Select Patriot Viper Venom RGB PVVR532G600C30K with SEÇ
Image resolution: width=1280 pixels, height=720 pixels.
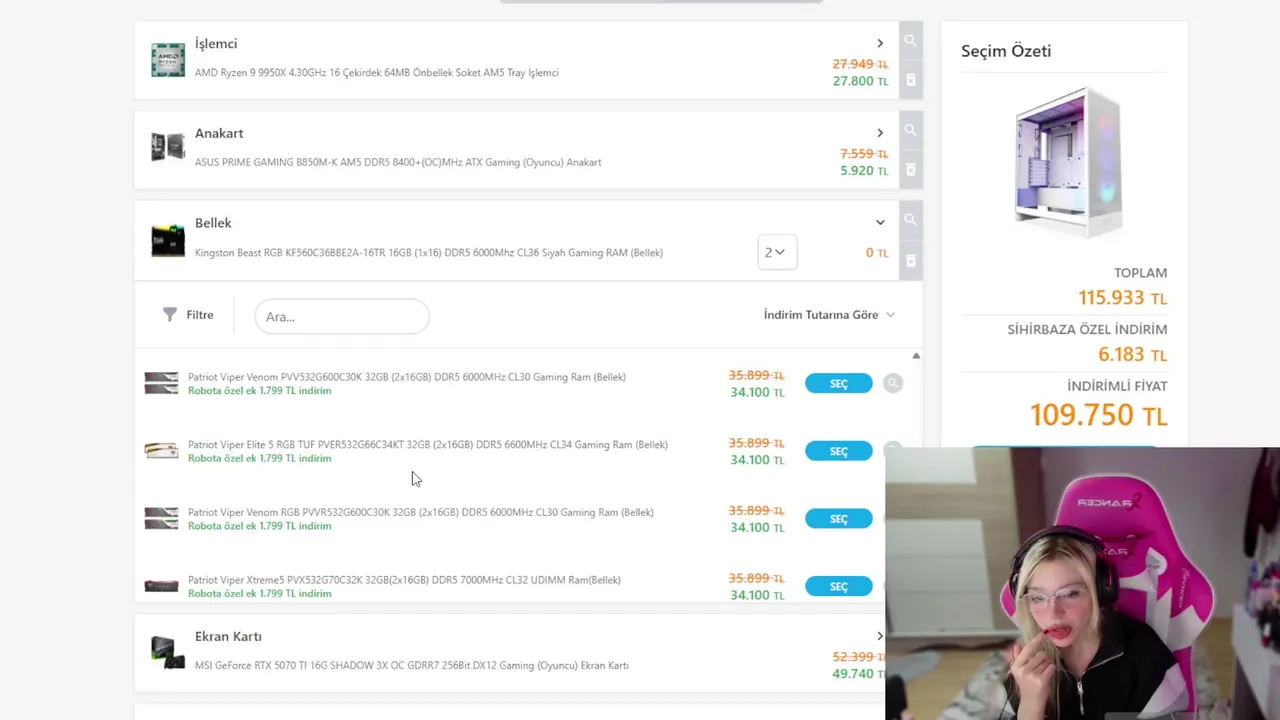point(838,519)
